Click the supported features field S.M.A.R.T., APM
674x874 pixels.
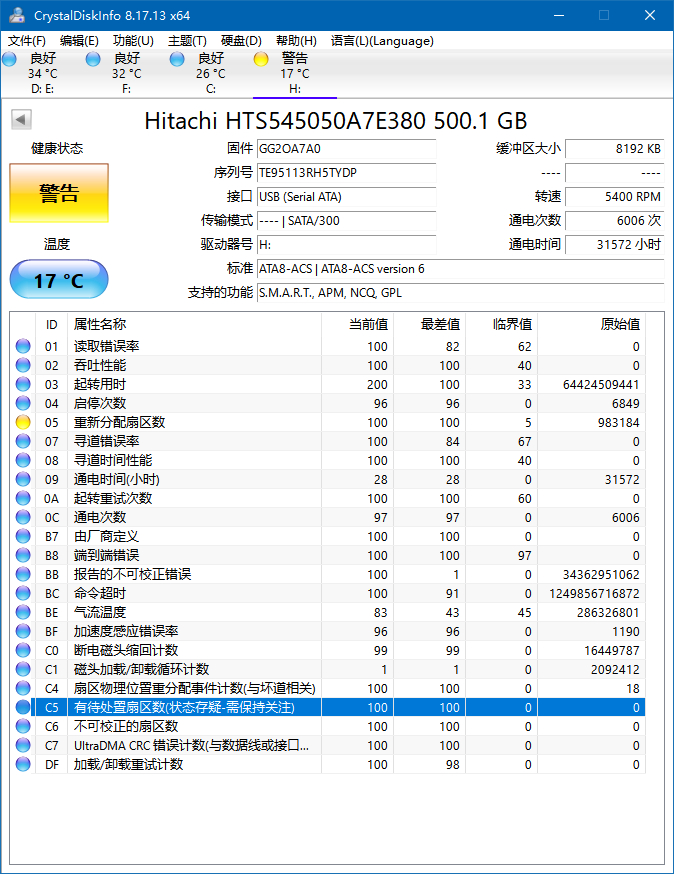click(460, 293)
